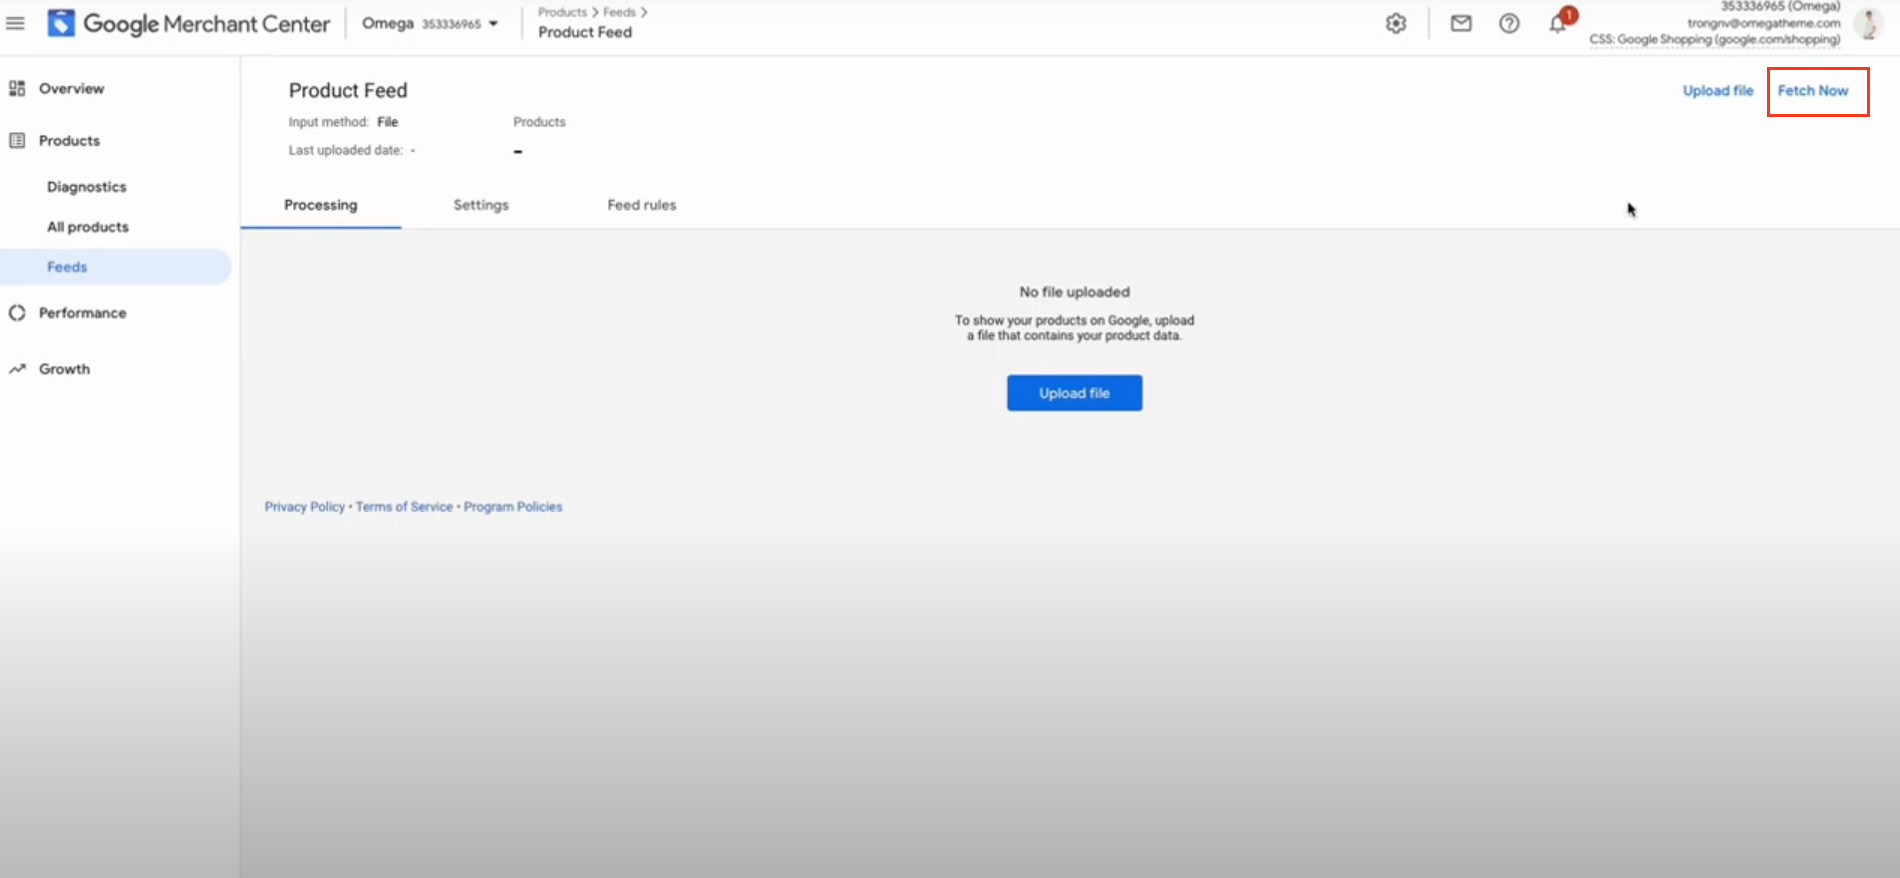Viewport: 1900px width, 878px height.
Task: Click Feeds breadcrumb link
Action: point(619,12)
